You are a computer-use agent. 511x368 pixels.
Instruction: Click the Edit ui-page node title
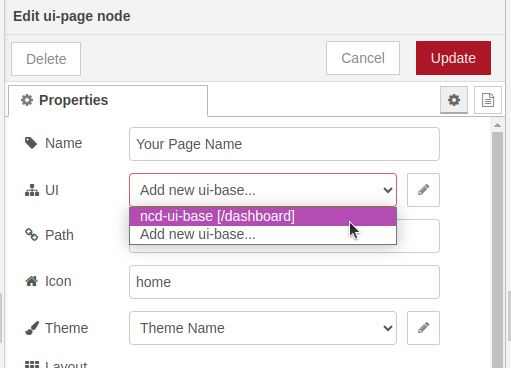(72, 16)
